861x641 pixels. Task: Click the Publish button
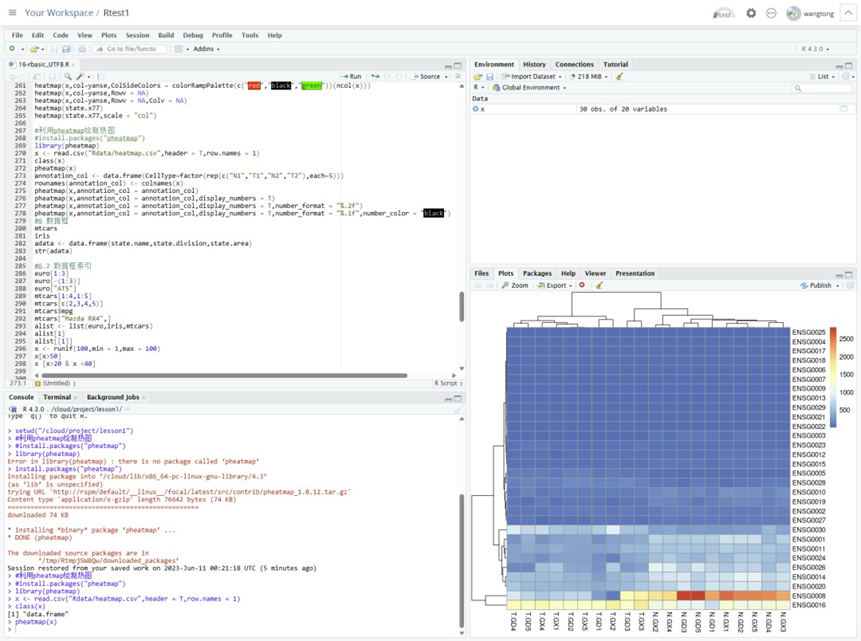pos(817,286)
